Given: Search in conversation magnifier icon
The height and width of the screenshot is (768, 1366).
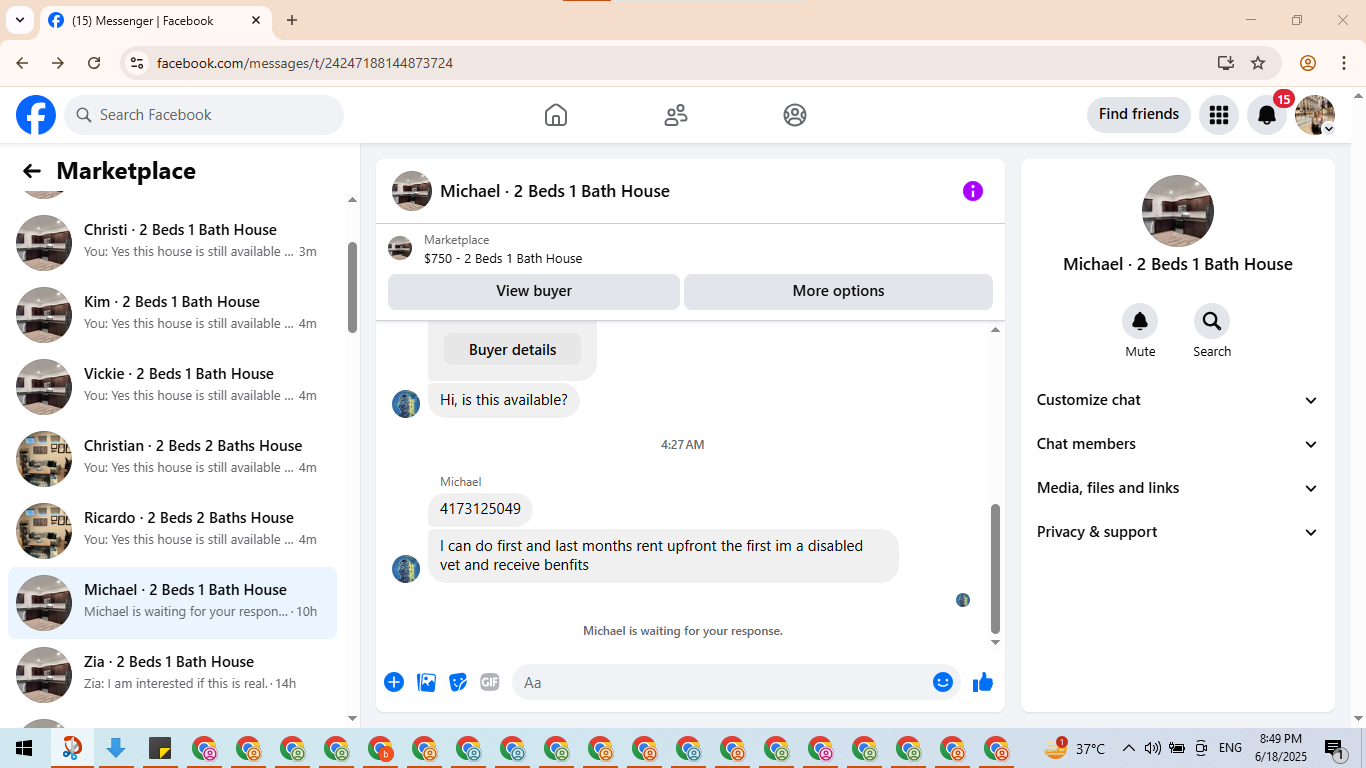Looking at the screenshot, I should 1212,321.
